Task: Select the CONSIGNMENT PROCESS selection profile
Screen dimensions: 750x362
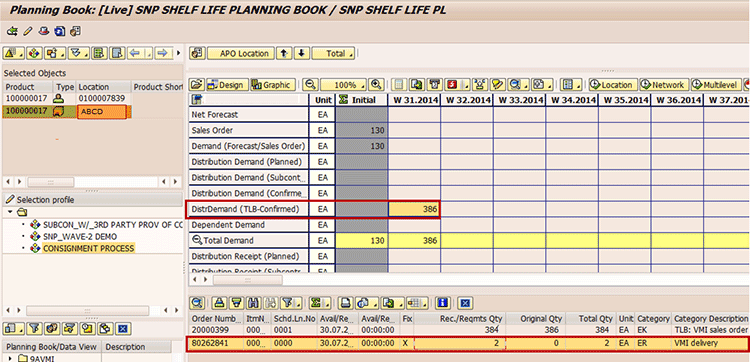Action: (88, 248)
